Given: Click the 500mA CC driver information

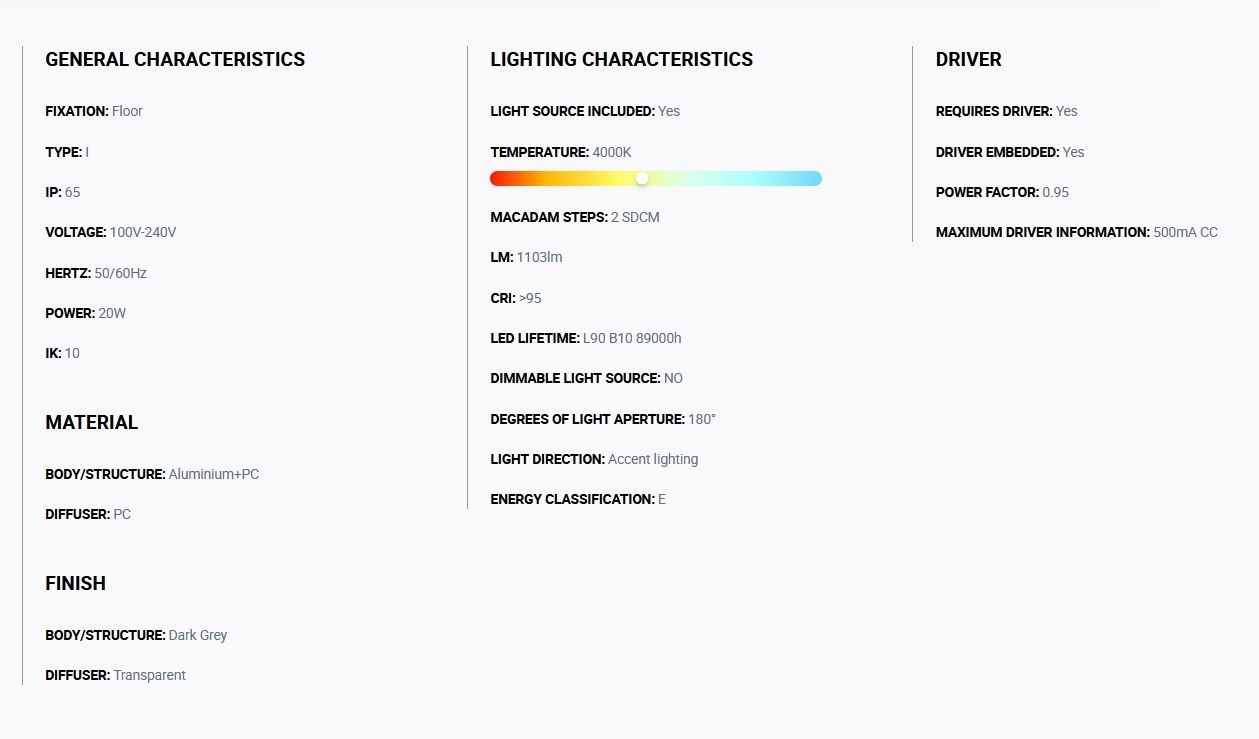Looking at the screenshot, I should pyautogui.click(x=1185, y=232).
